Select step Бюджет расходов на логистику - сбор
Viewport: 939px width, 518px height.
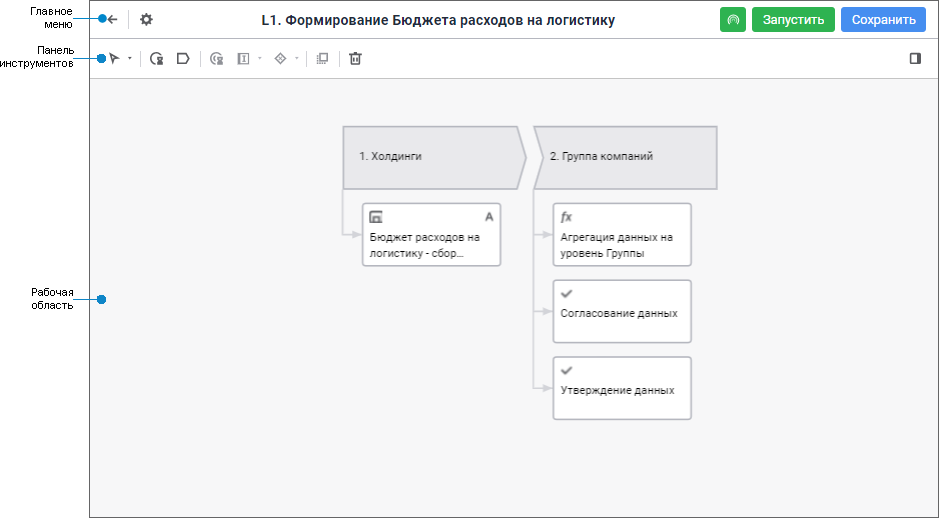tap(431, 235)
